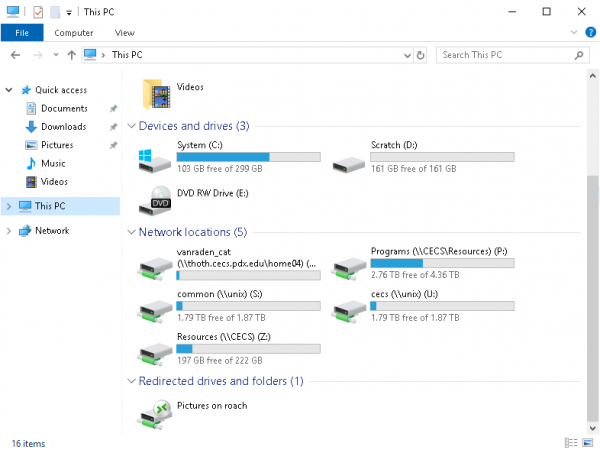Open the File menu

point(21,32)
